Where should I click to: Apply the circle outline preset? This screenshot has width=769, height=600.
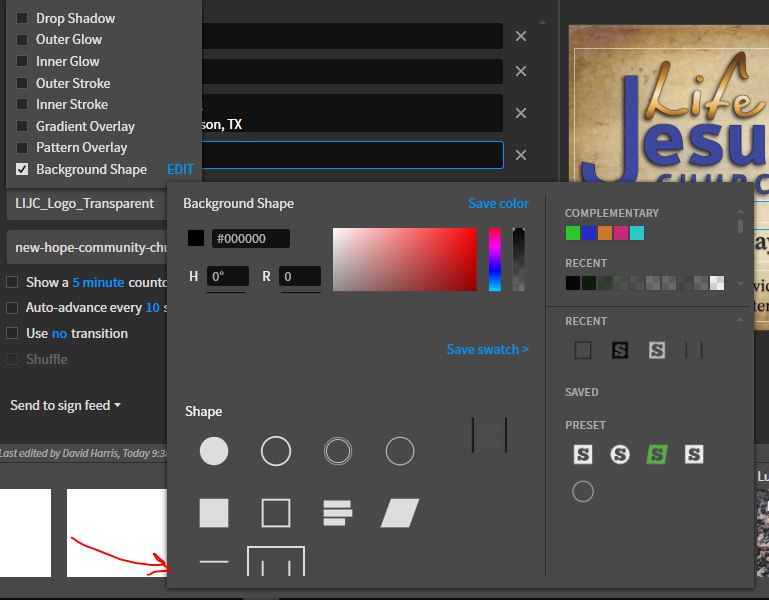click(x=583, y=492)
